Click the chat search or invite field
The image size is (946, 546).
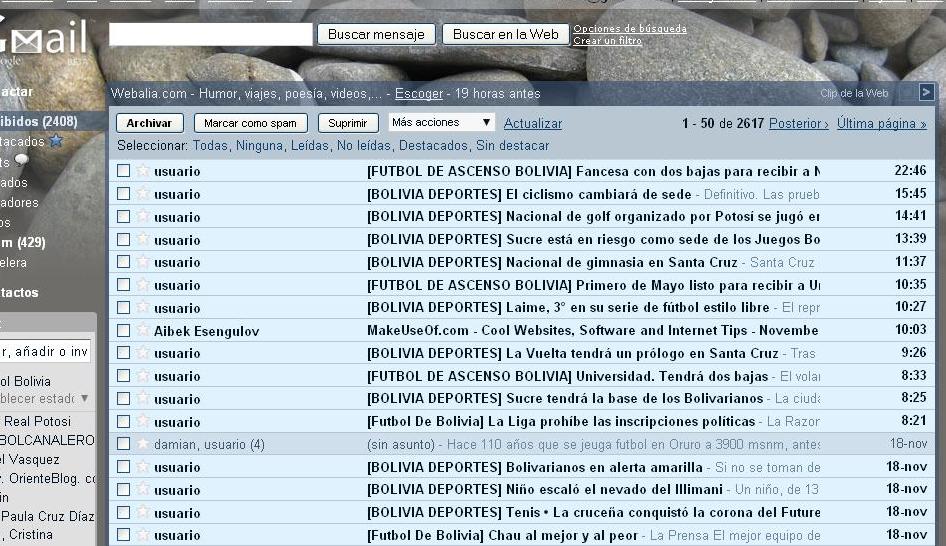click(45, 351)
